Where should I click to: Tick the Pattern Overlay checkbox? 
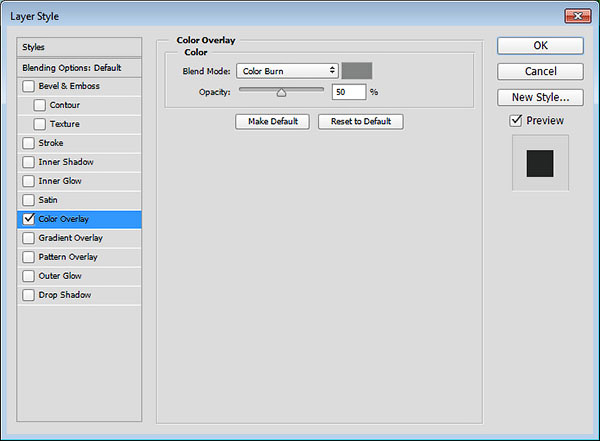(28, 257)
